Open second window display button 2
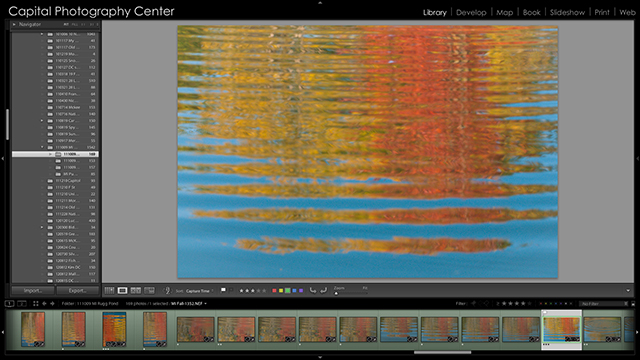640x360 pixels. [22, 303]
